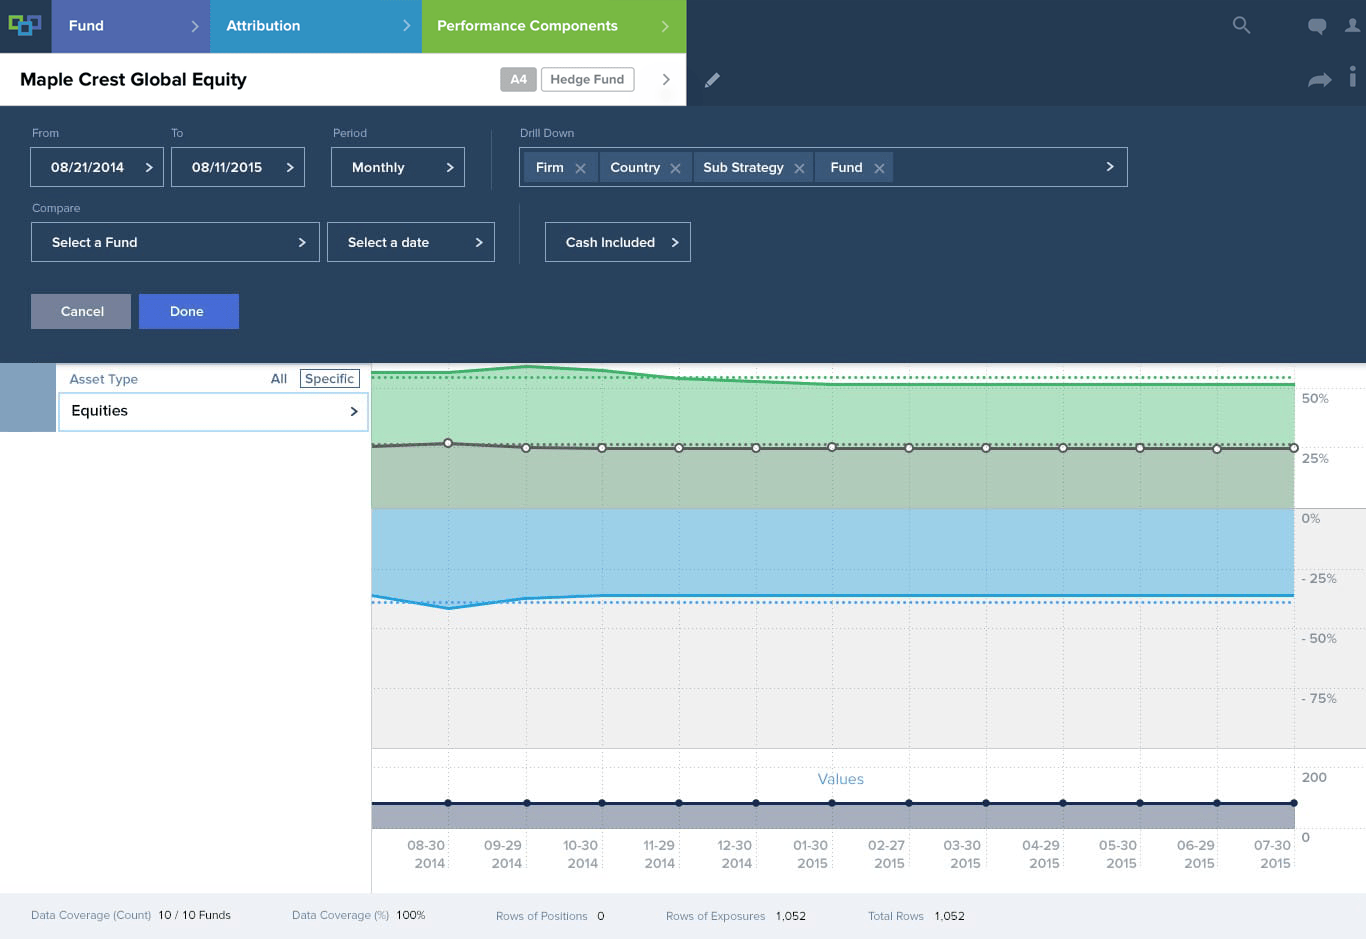Click the A4 badge
The height and width of the screenshot is (939, 1366).
coord(518,79)
